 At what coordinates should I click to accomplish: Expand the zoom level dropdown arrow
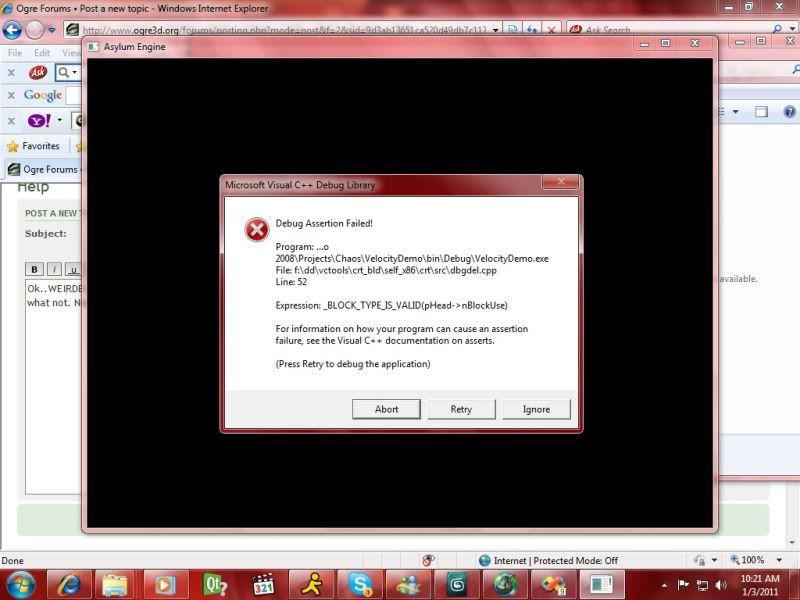pyautogui.click(x=779, y=560)
